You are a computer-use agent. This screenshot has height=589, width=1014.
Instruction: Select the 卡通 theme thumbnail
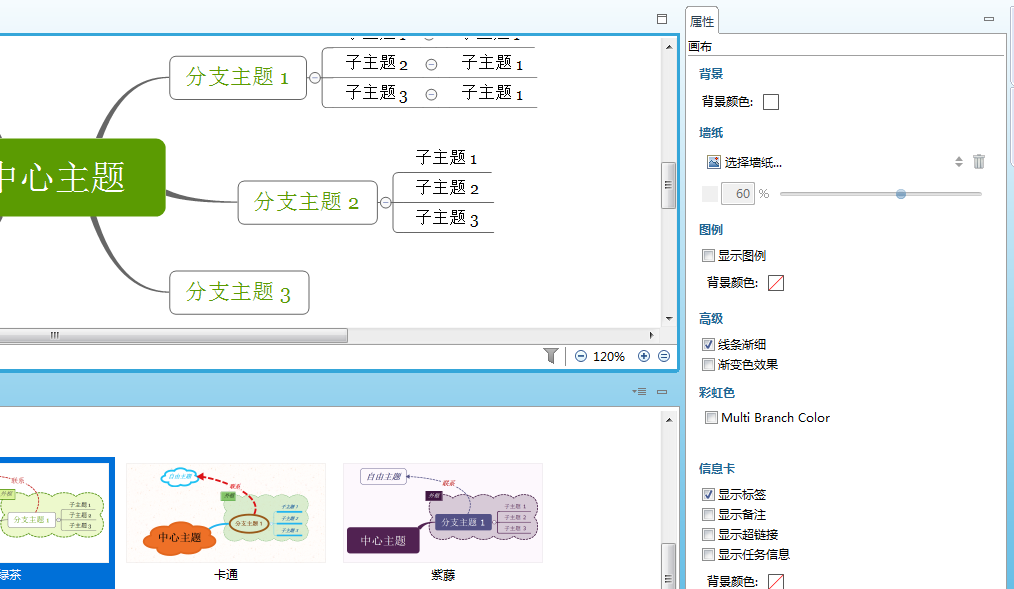(226, 512)
